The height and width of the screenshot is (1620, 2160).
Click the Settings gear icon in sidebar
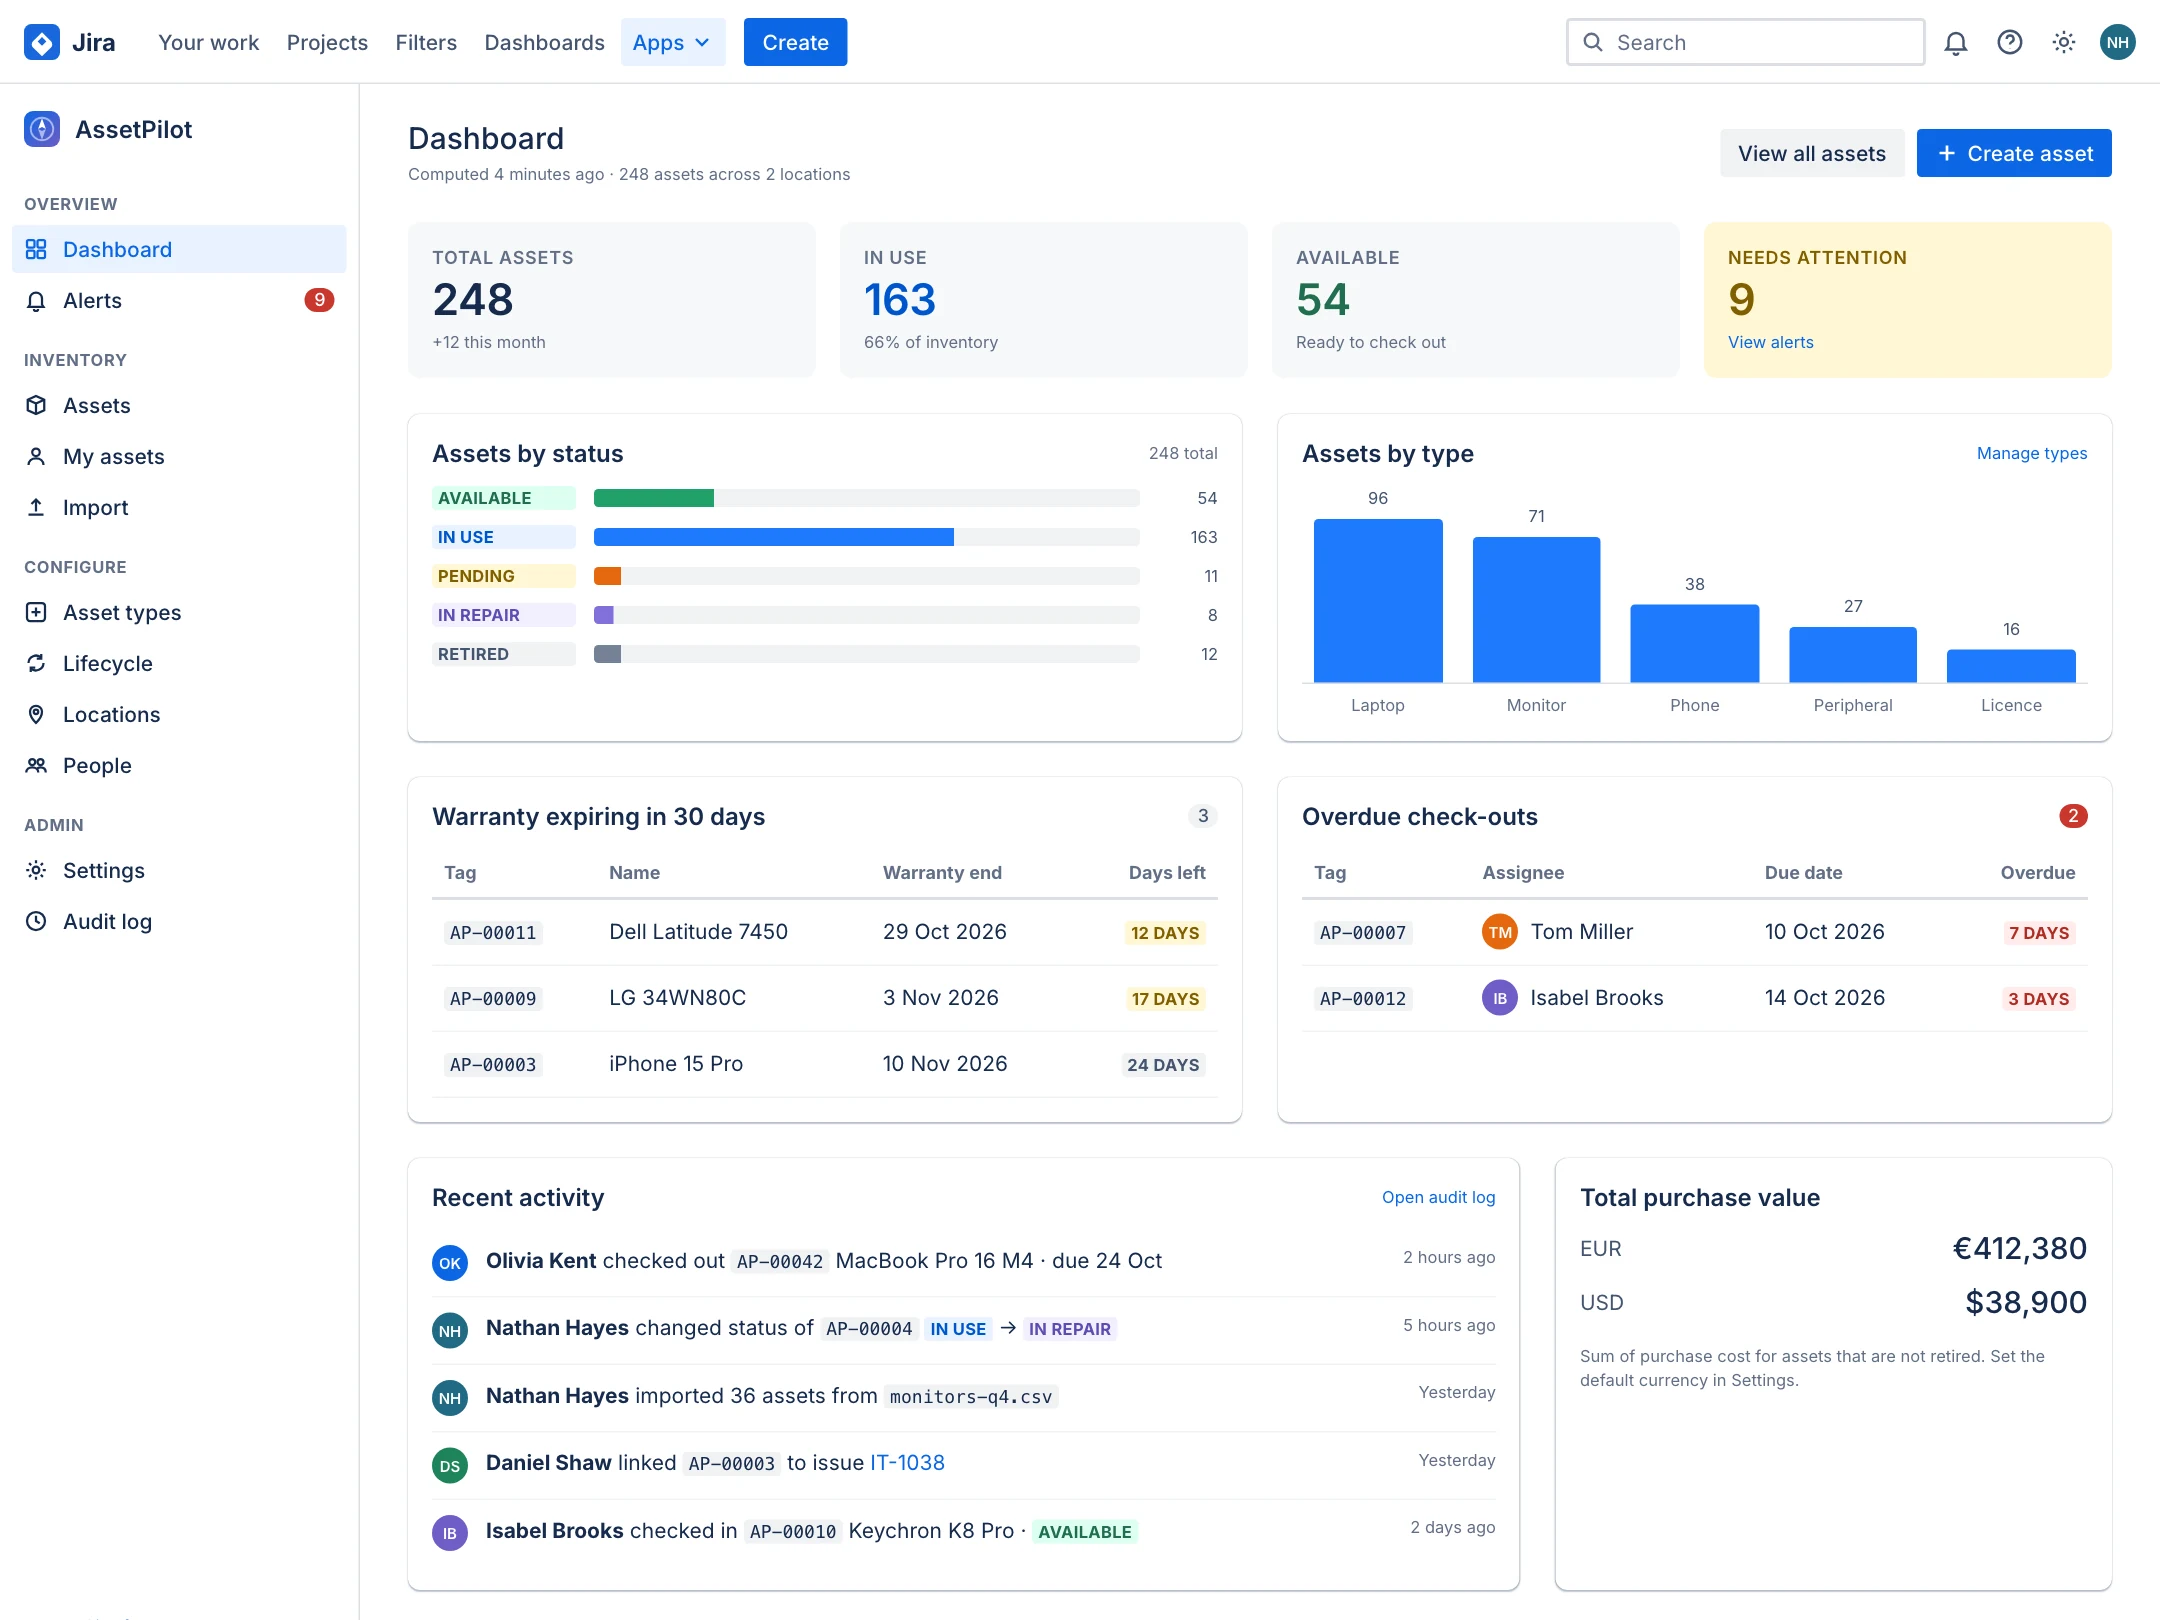pos(36,870)
